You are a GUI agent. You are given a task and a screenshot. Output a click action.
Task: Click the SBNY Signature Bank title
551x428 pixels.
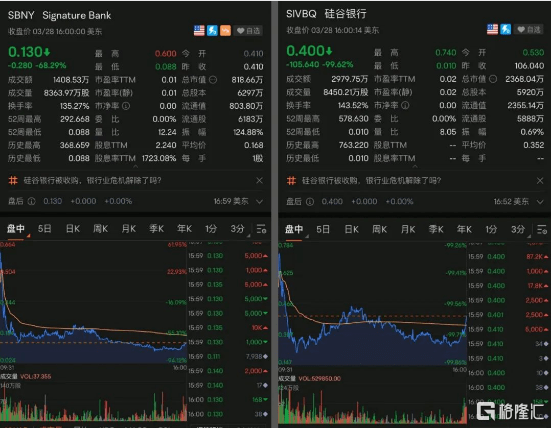point(59,15)
